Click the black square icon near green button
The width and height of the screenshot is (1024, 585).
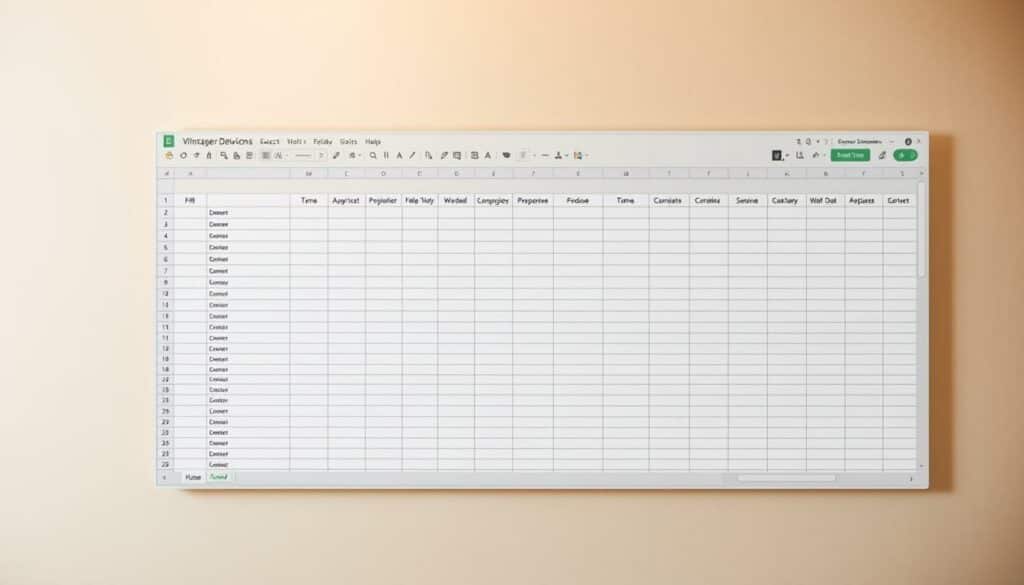pyautogui.click(x=776, y=155)
